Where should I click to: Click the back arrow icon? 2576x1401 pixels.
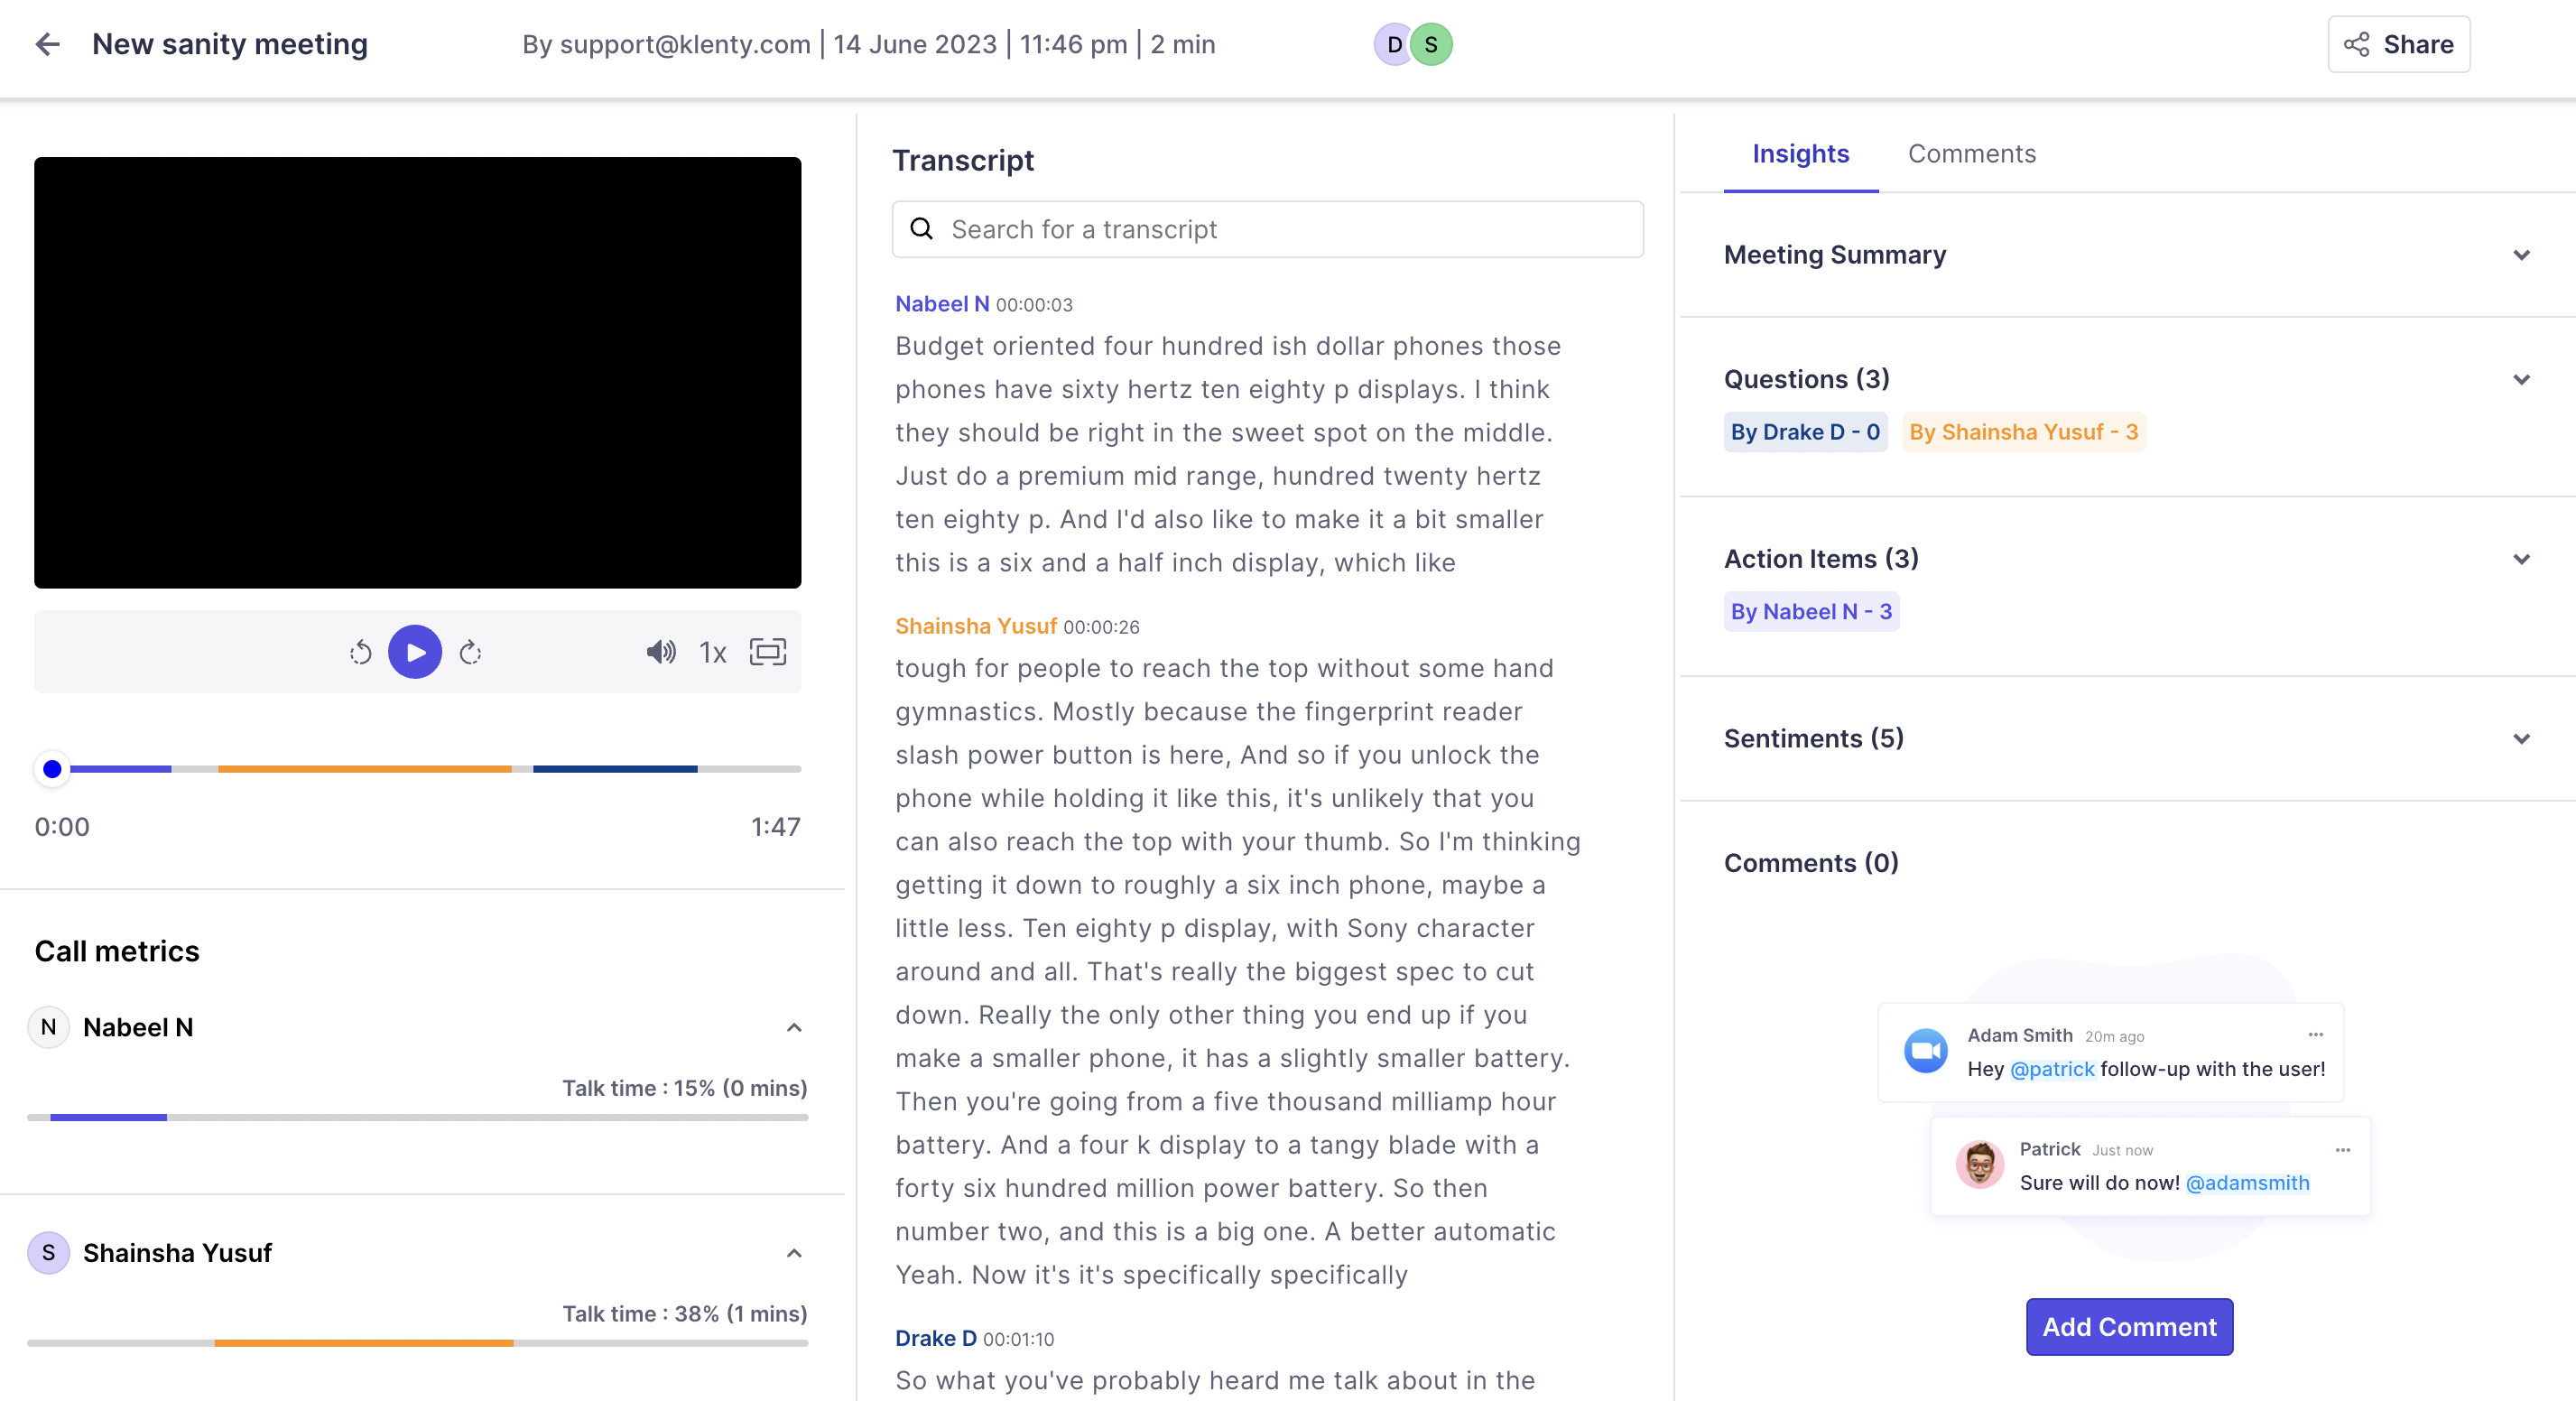tap(47, 44)
